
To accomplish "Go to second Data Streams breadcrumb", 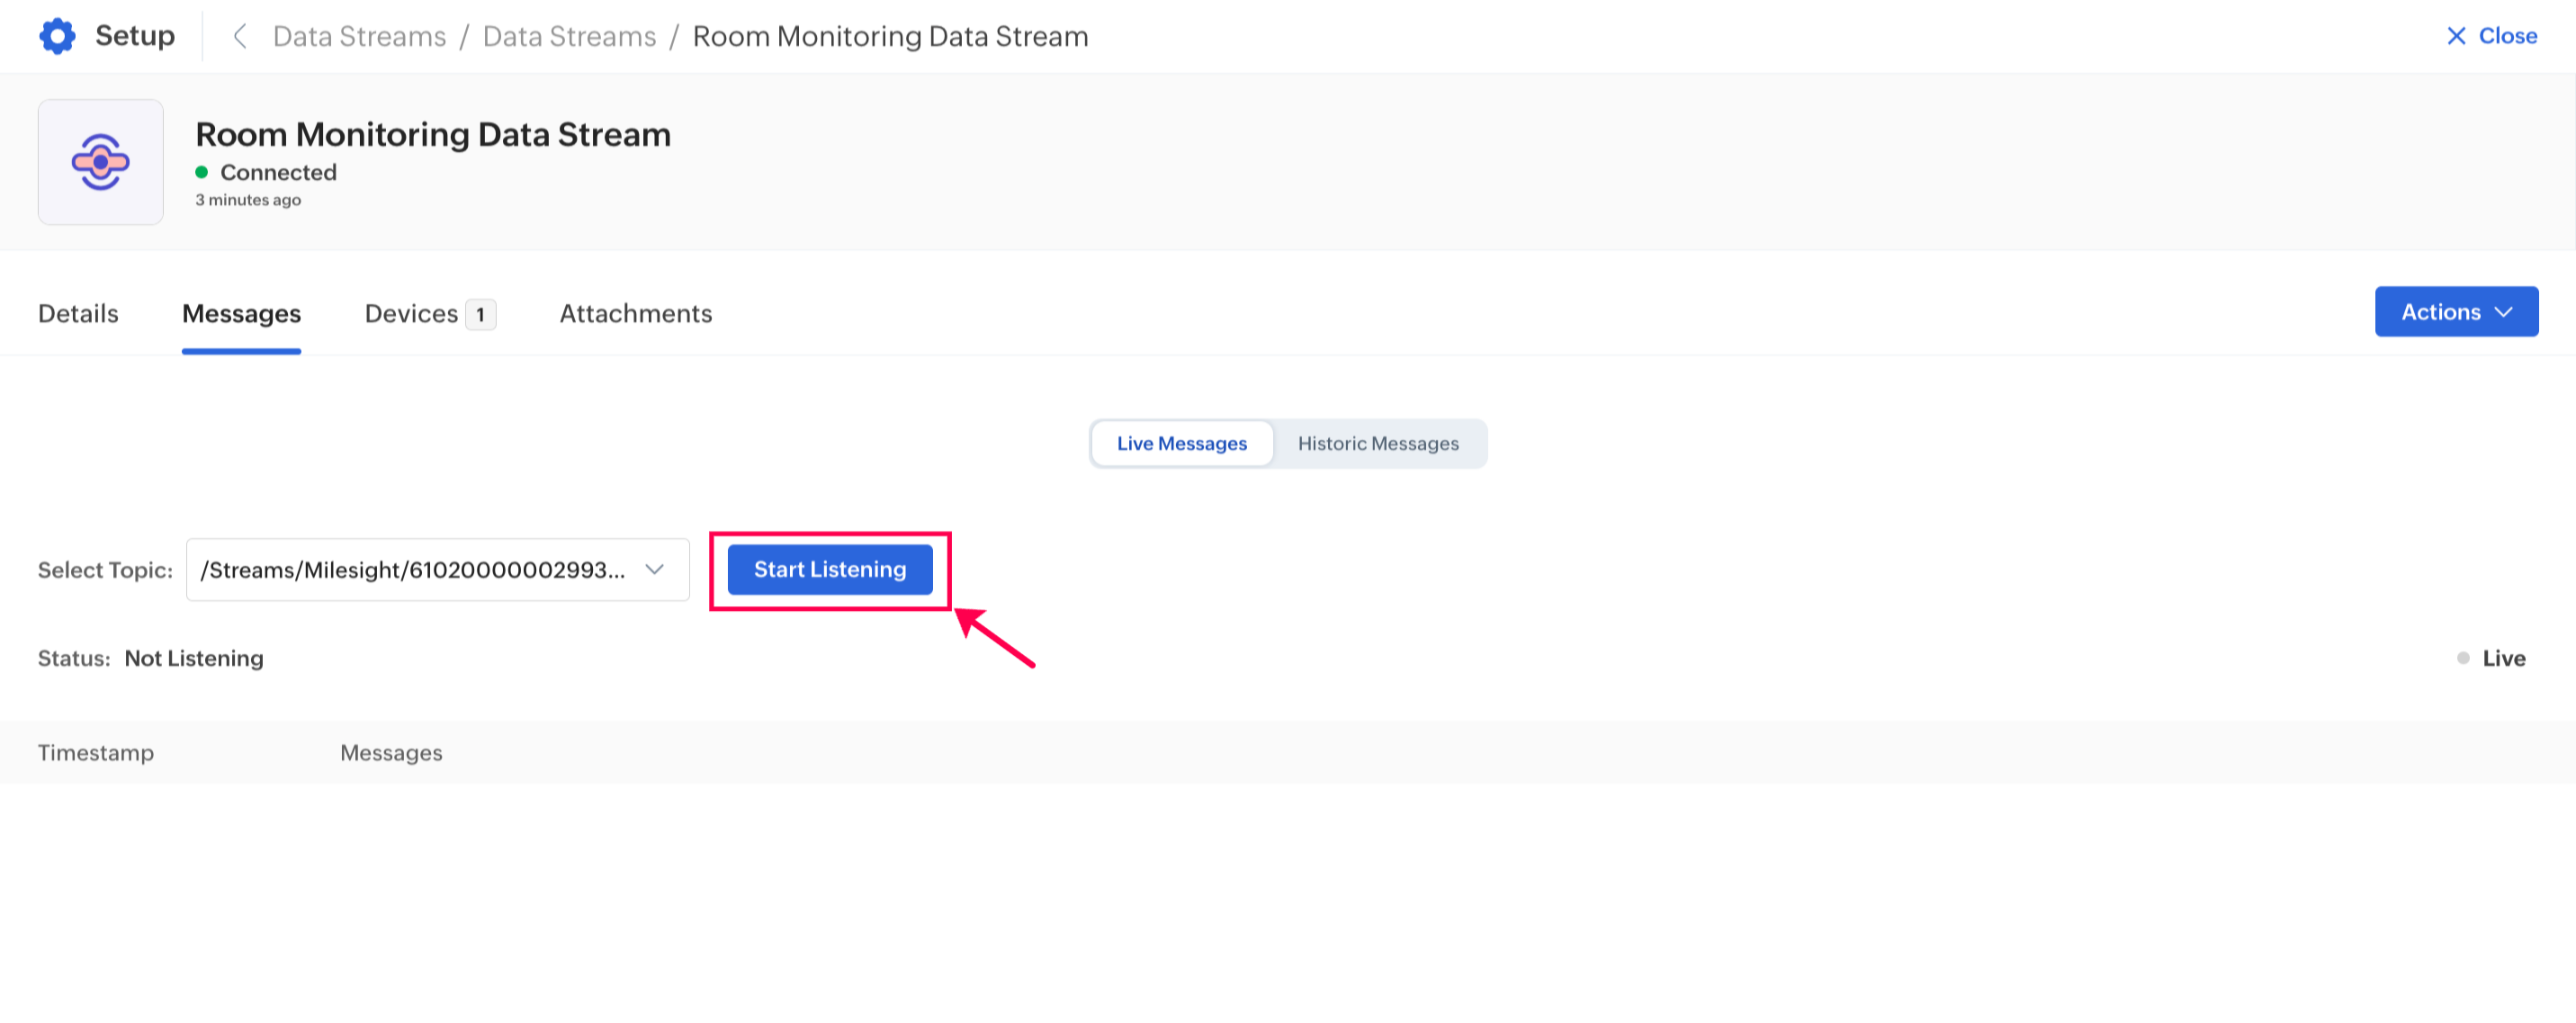I will (x=569, y=36).
